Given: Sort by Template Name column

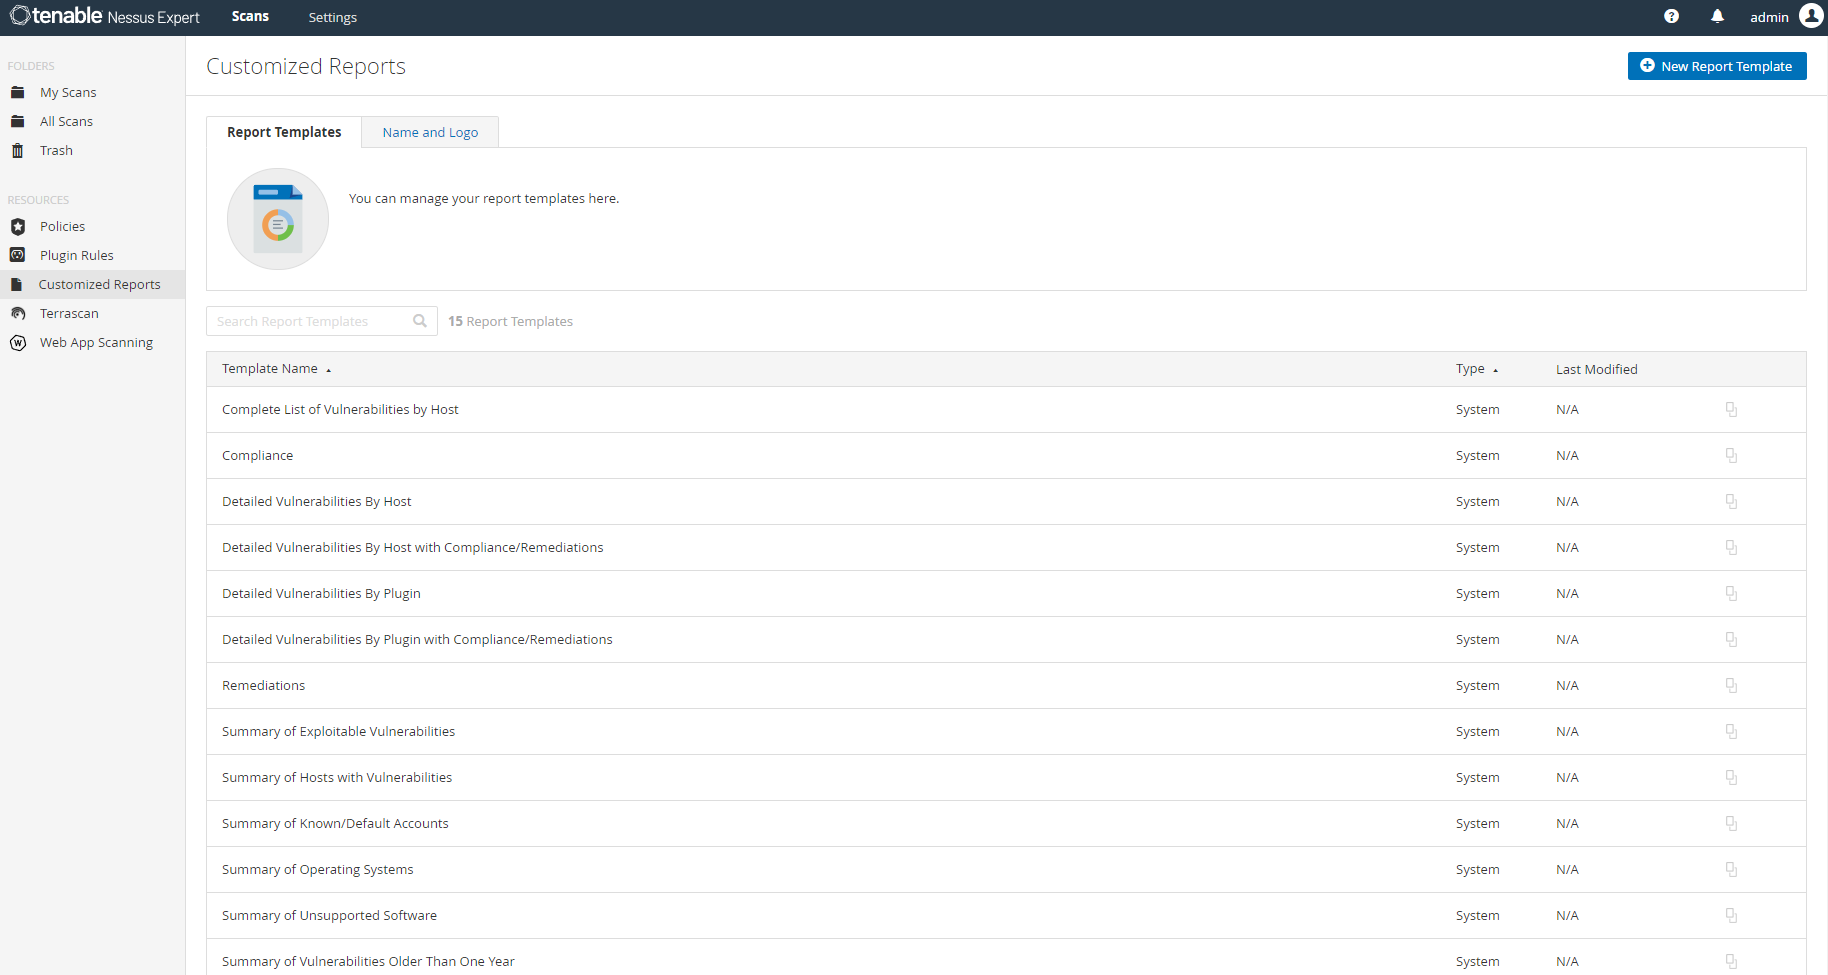Looking at the screenshot, I should 270,369.
